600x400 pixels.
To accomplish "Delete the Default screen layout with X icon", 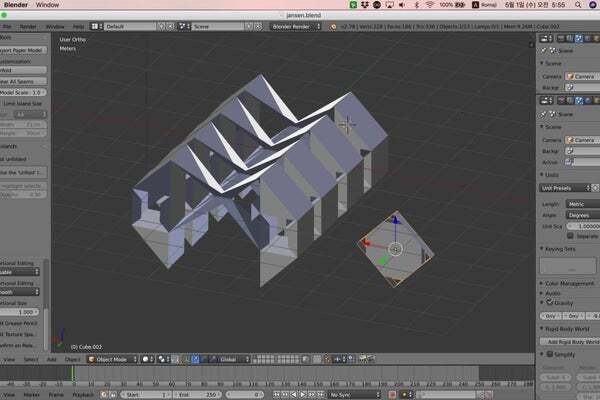I will point(170,26).
